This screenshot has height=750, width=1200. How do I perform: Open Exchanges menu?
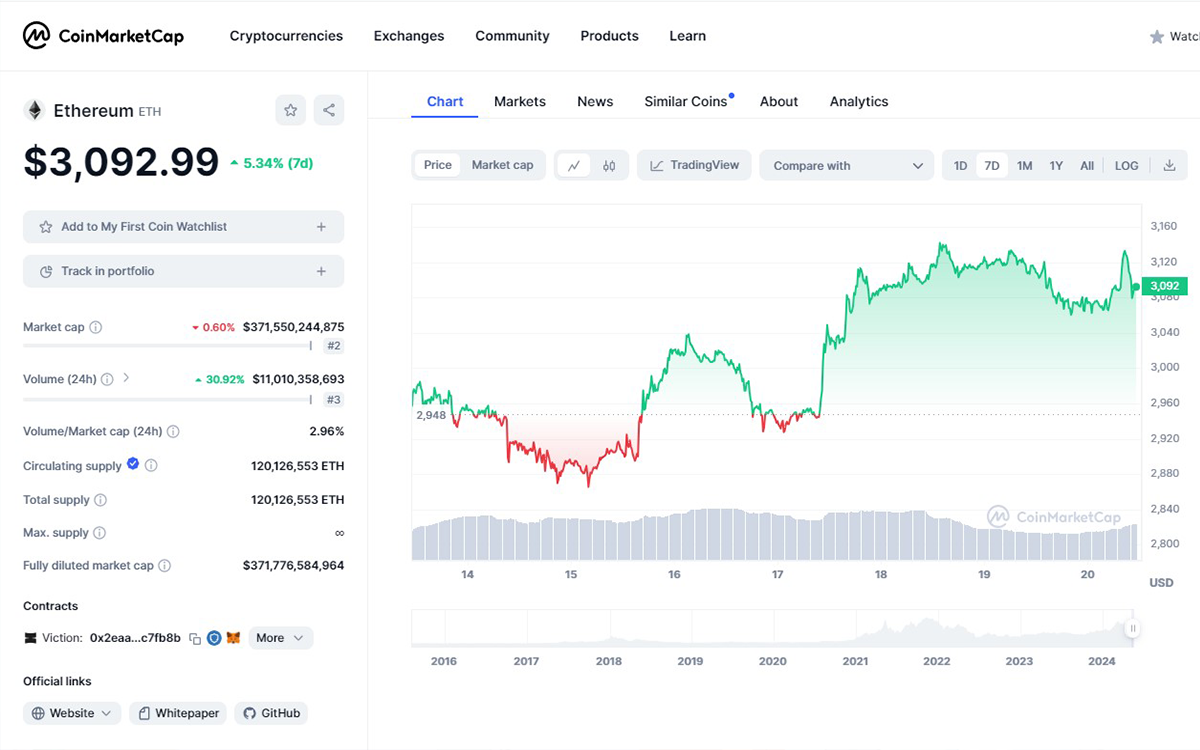409,36
